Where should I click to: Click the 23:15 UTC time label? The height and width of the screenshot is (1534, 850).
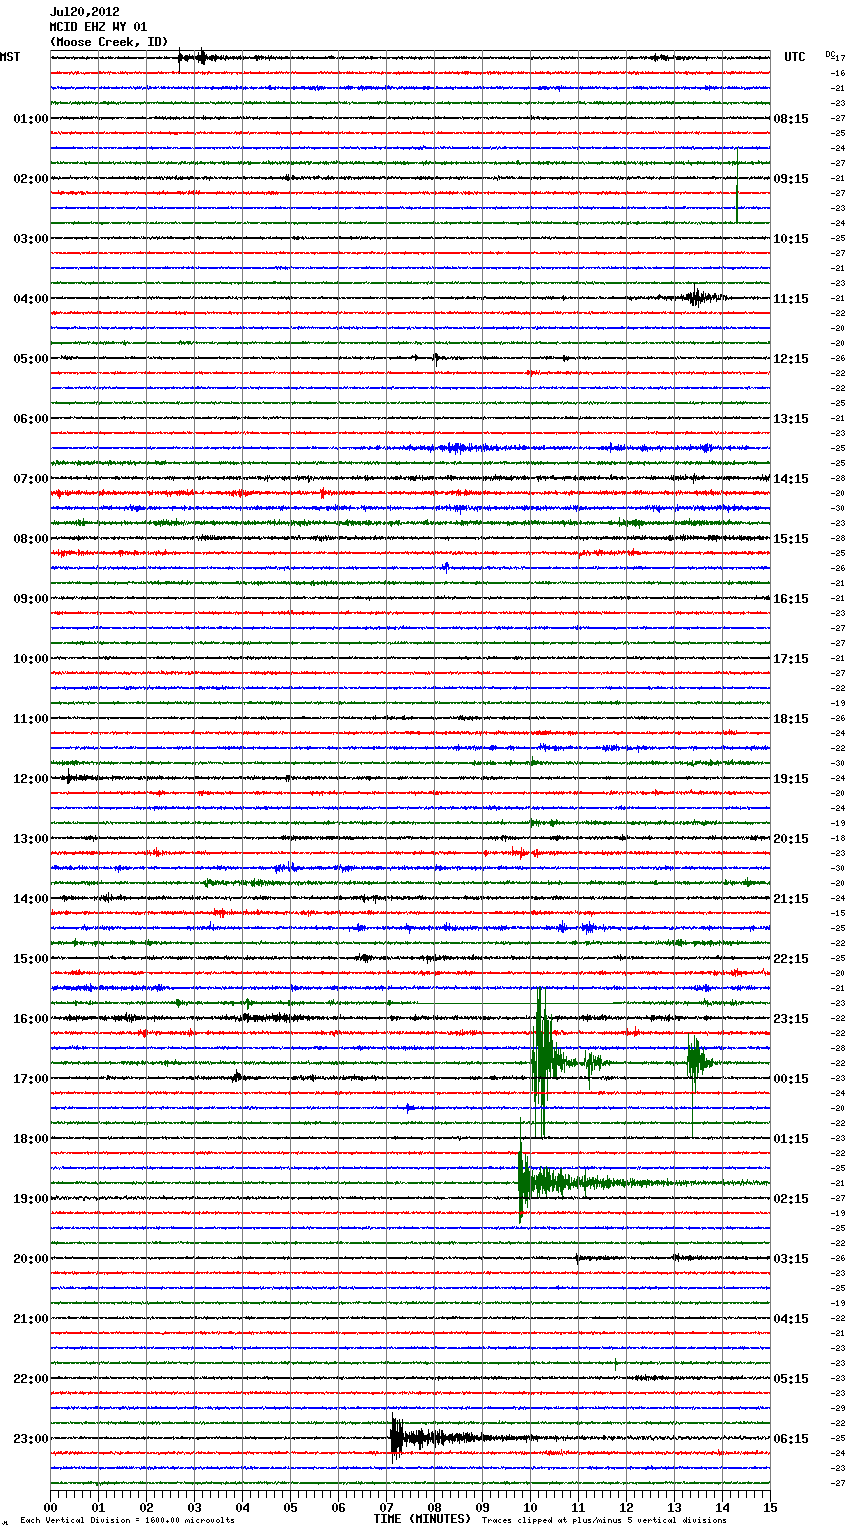click(x=790, y=1019)
